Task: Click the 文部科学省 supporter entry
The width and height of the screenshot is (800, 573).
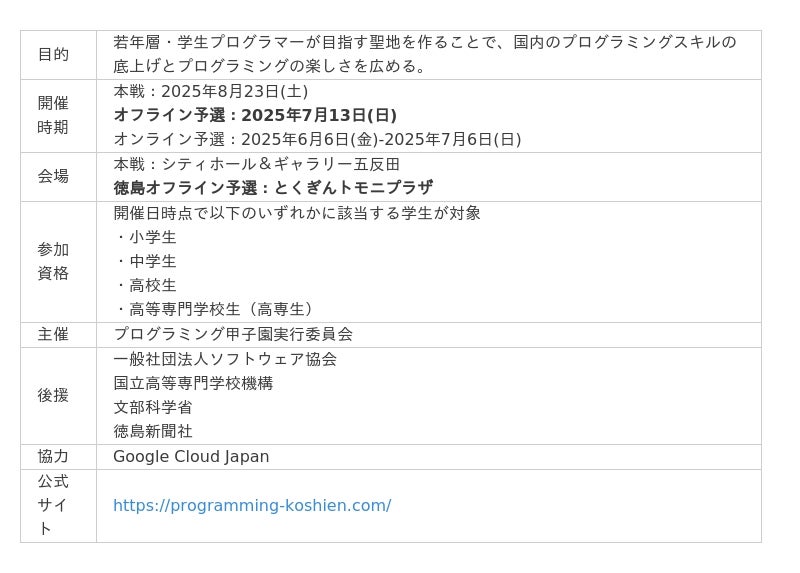Action: coord(152,407)
